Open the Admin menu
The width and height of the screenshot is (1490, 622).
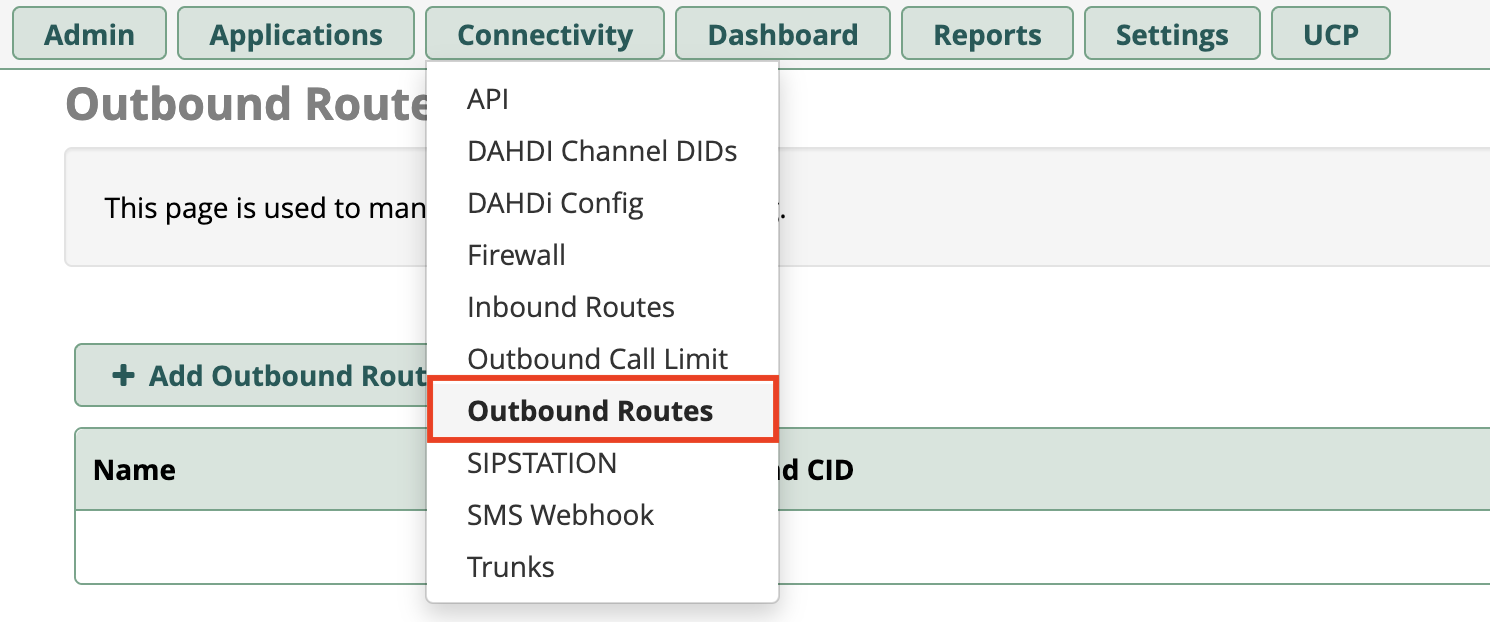[90, 35]
